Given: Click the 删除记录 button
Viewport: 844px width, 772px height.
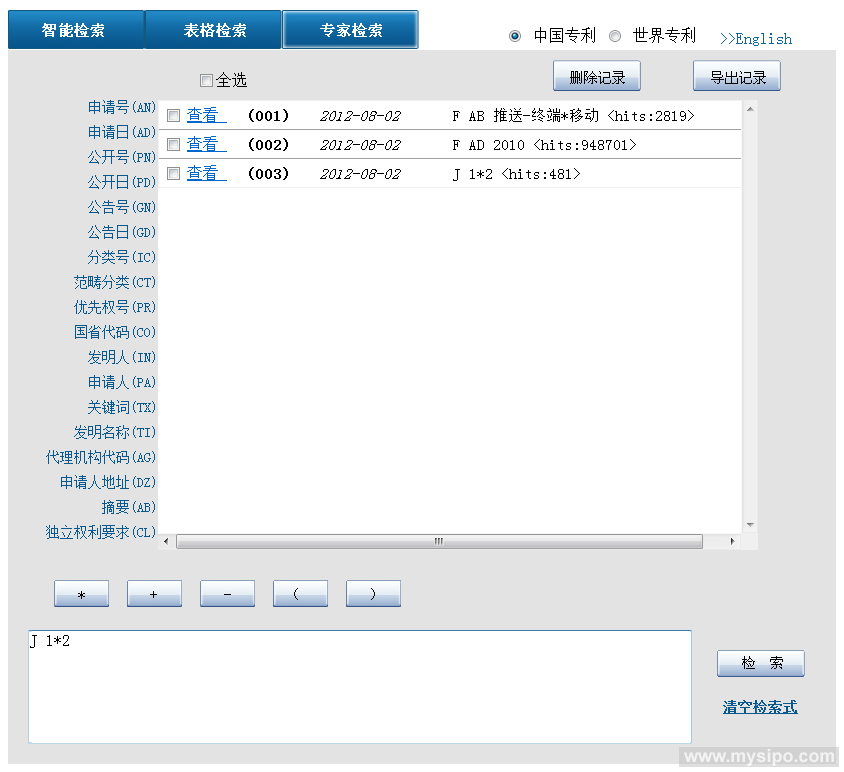Looking at the screenshot, I should pos(597,77).
